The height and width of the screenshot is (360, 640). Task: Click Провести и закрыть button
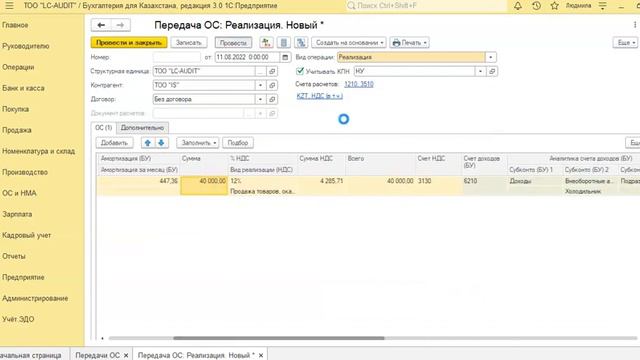(129, 42)
